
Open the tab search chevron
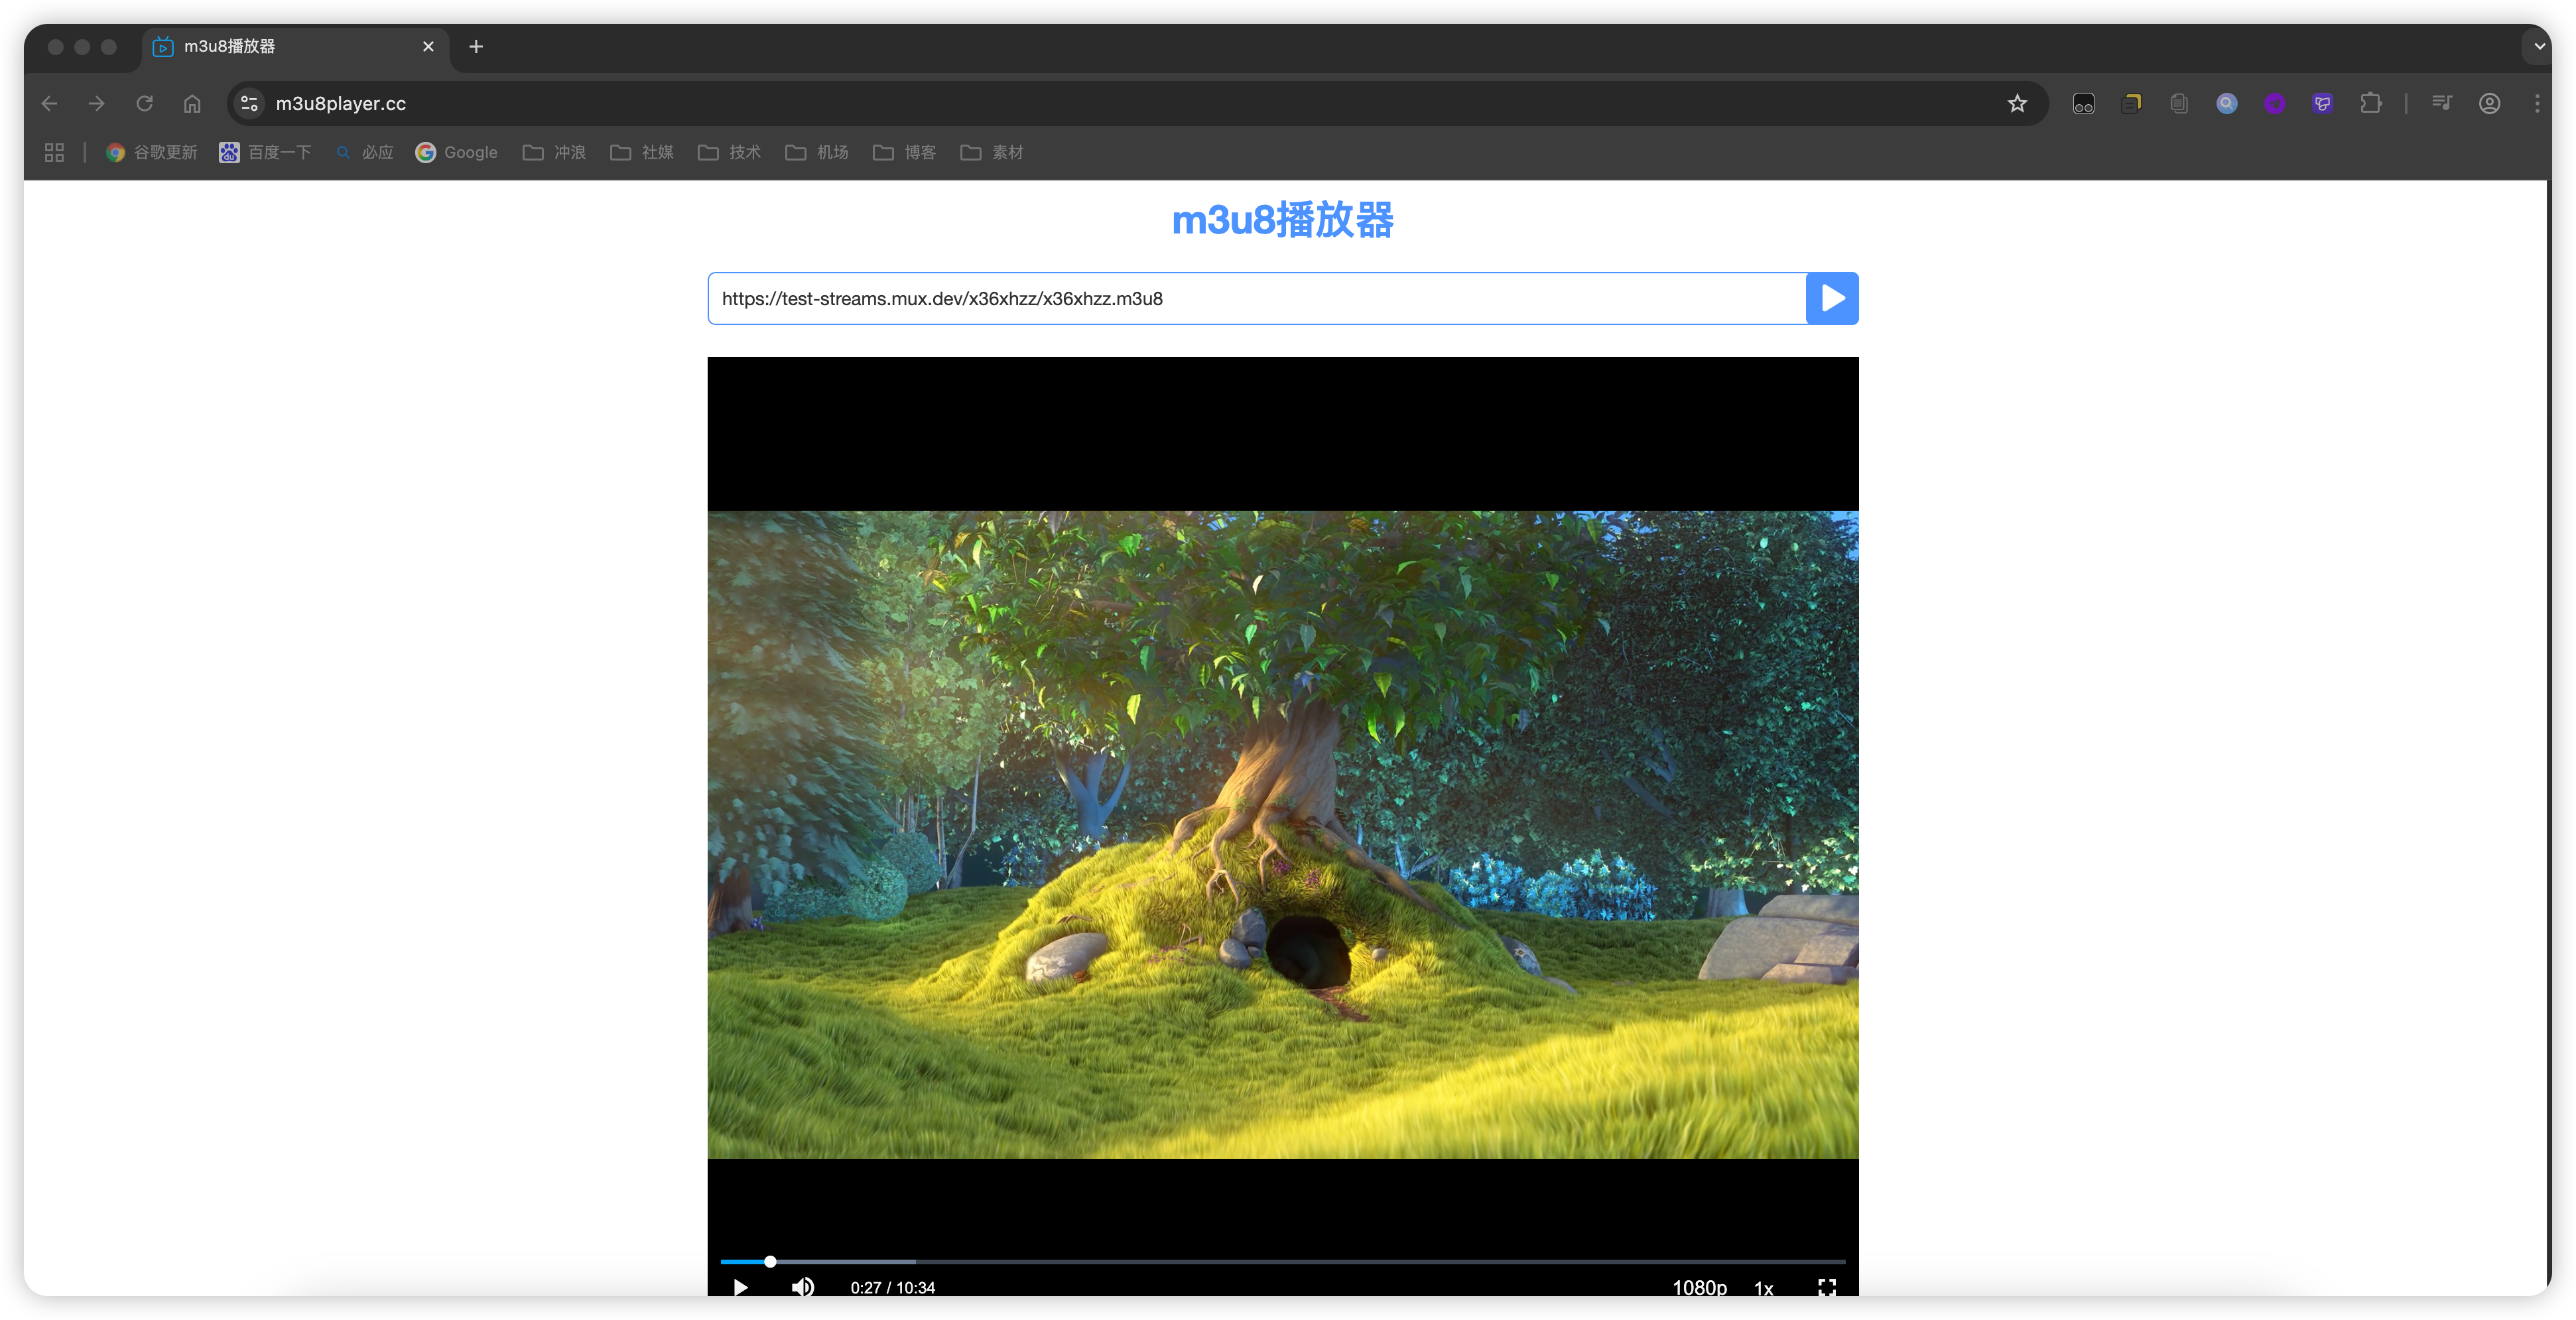[x=2539, y=47]
